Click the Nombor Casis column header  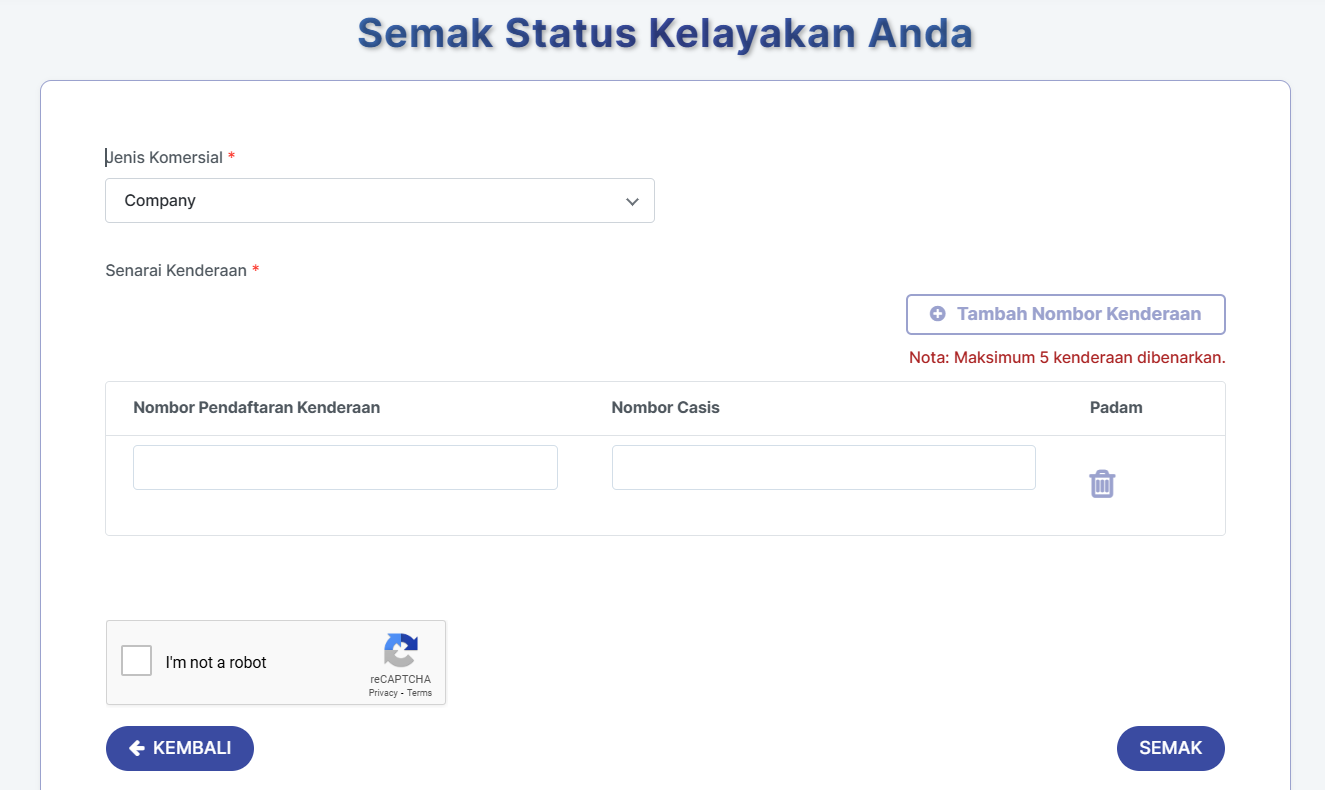pyautogui.click(x=666, y=408)
